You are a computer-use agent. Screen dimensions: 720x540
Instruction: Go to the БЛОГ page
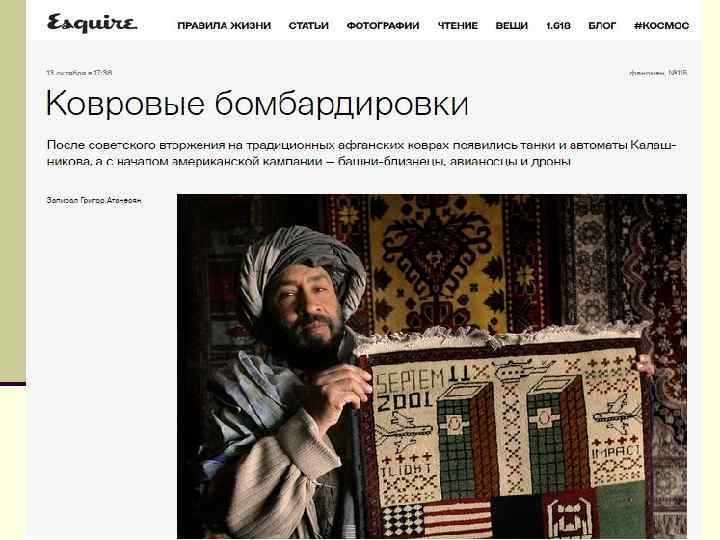pos(602,26)
